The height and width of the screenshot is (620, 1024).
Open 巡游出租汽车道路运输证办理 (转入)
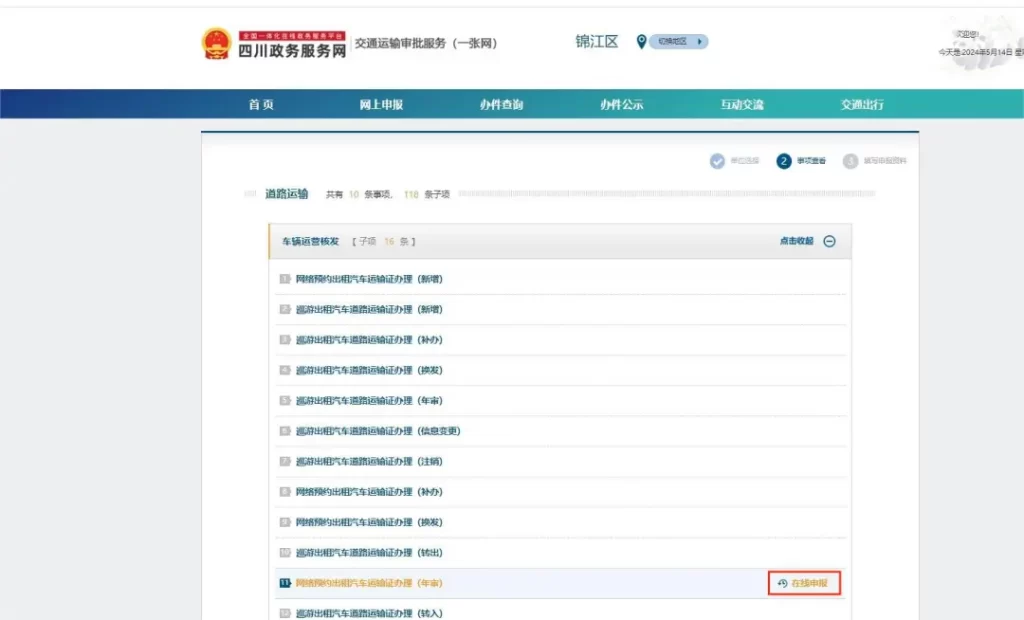click(369, 613)
